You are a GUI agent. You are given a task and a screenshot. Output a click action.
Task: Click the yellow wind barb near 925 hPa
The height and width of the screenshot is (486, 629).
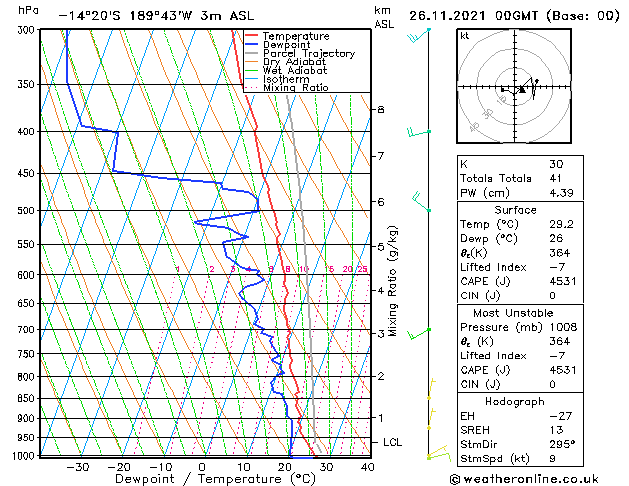[431, 419]
